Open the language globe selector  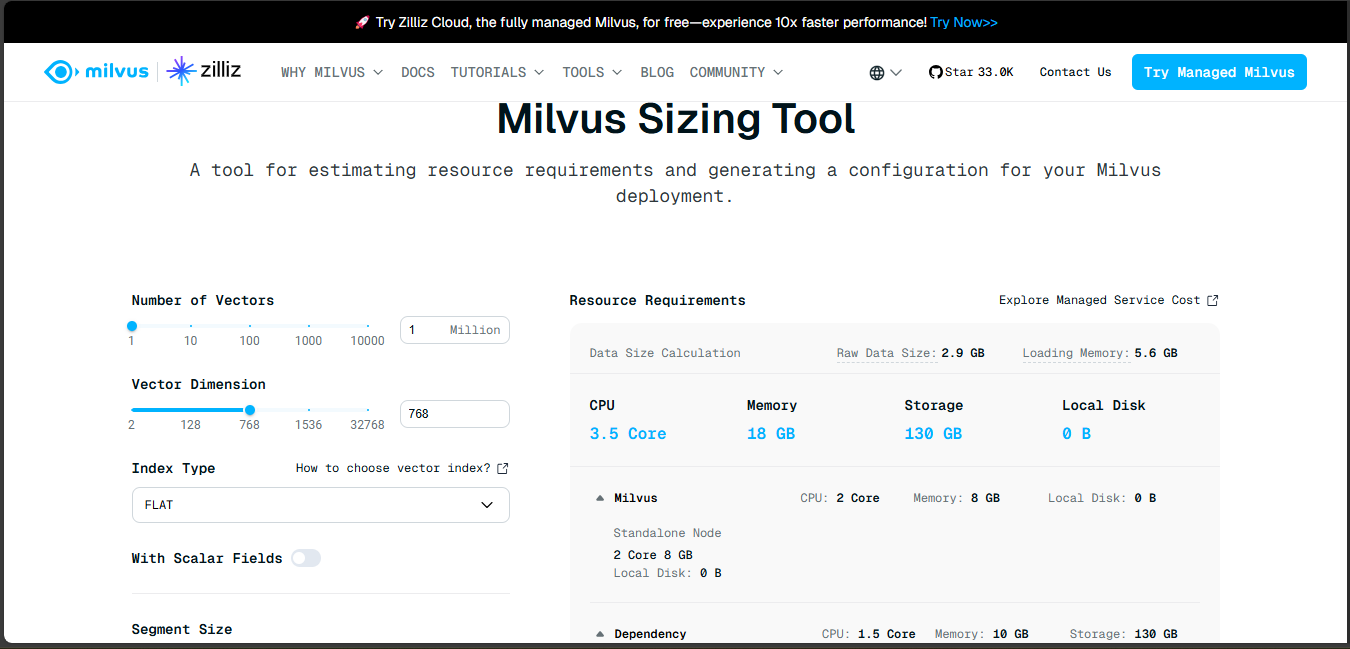click(x=884, y=71)
